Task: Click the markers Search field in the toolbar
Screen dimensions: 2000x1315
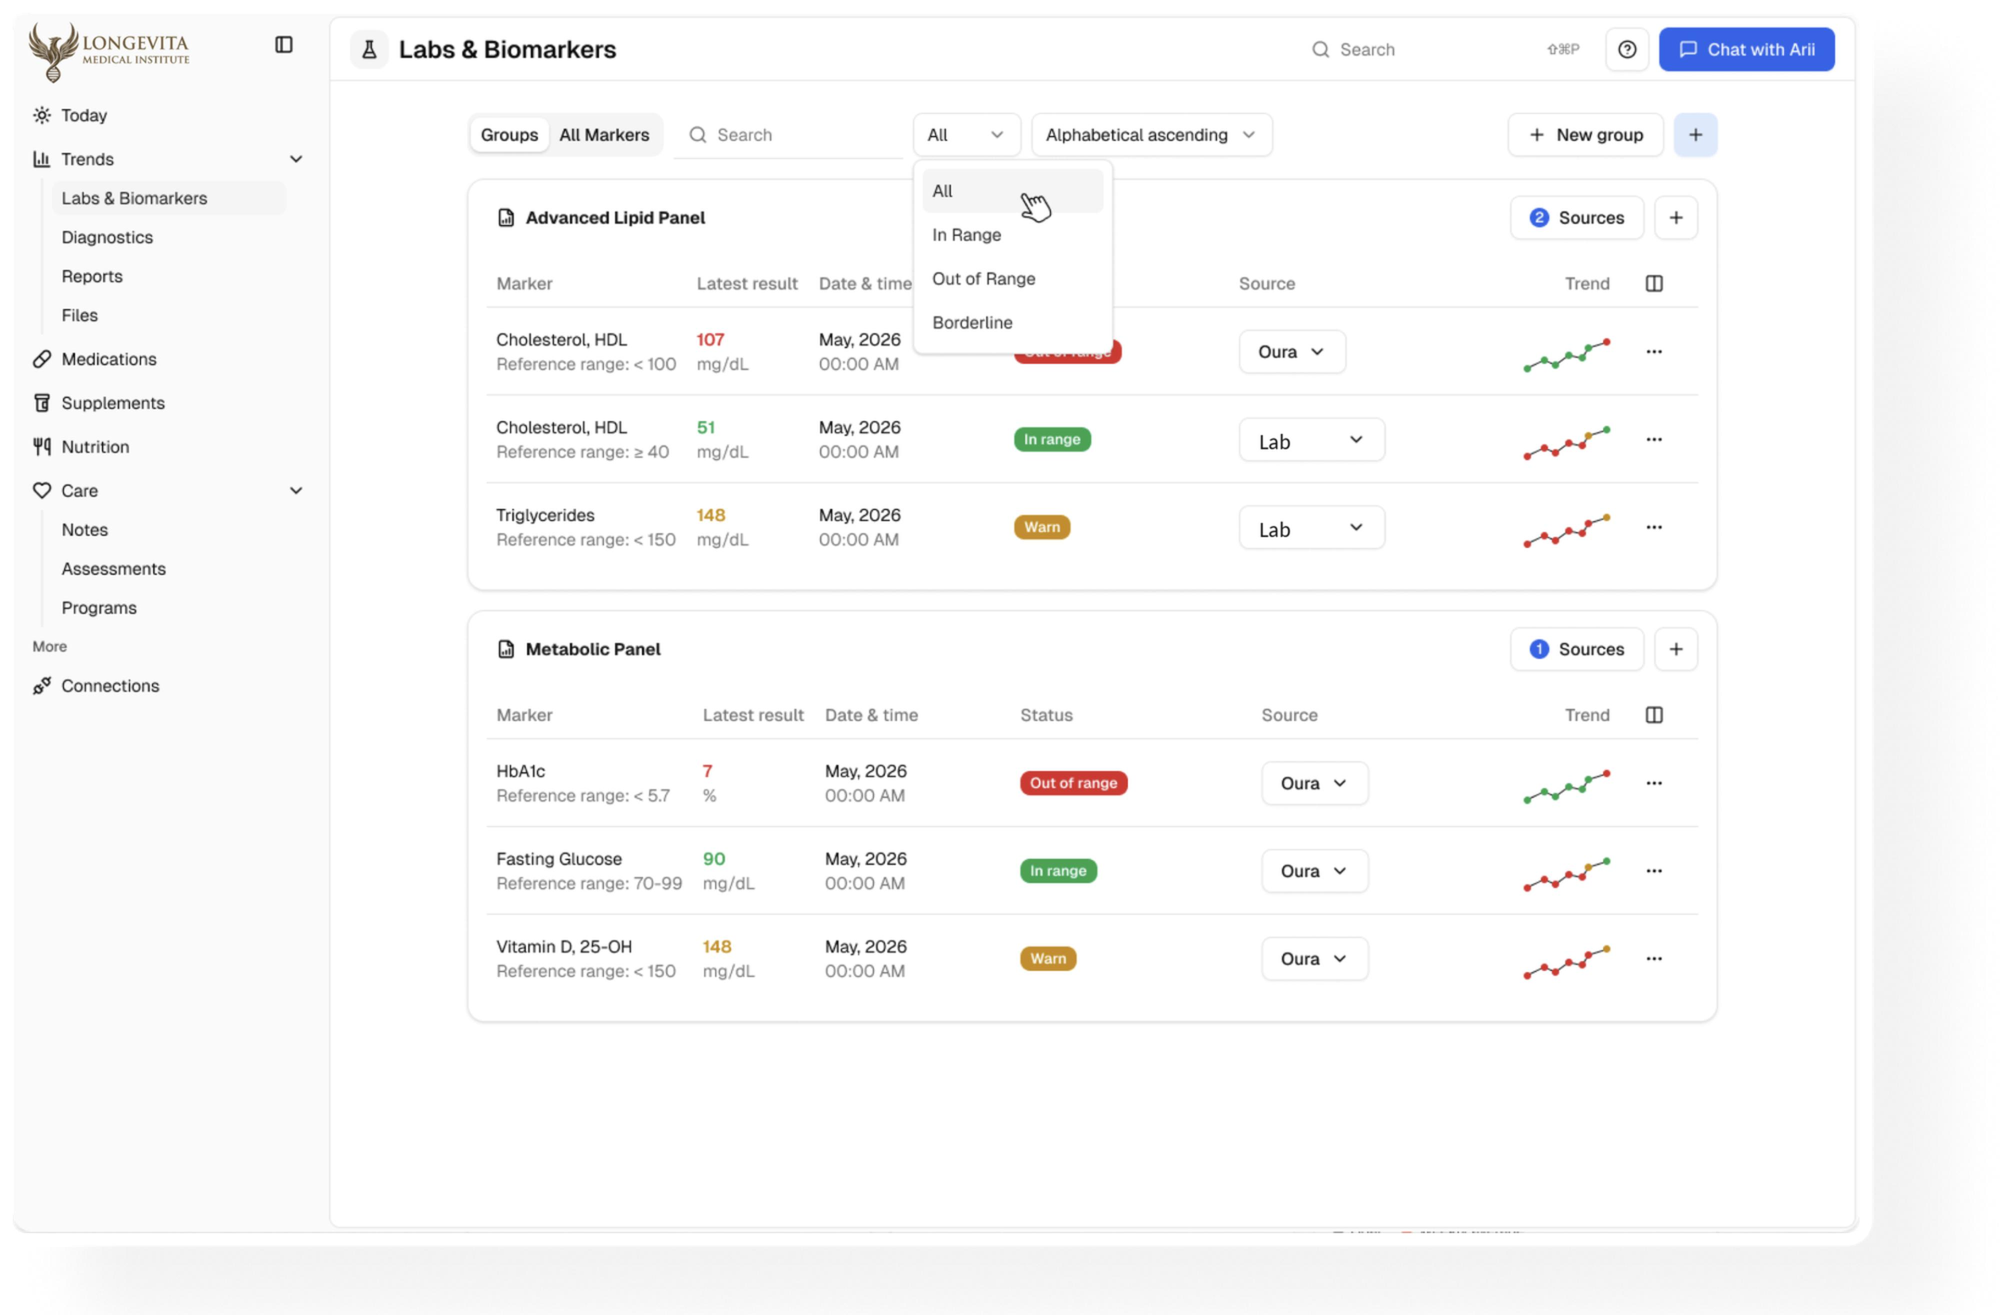Action: [x=790, y=135]
